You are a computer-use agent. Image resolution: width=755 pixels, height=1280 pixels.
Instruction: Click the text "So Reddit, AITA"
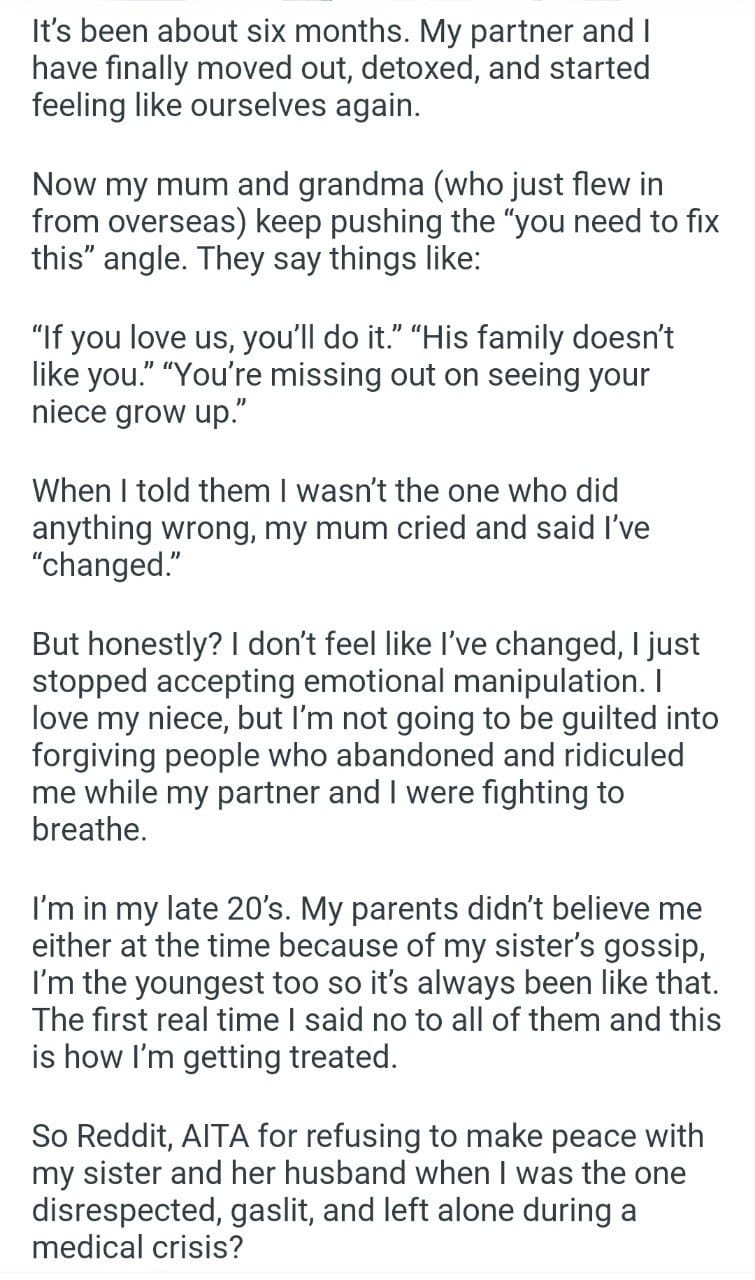[149, 1137]
